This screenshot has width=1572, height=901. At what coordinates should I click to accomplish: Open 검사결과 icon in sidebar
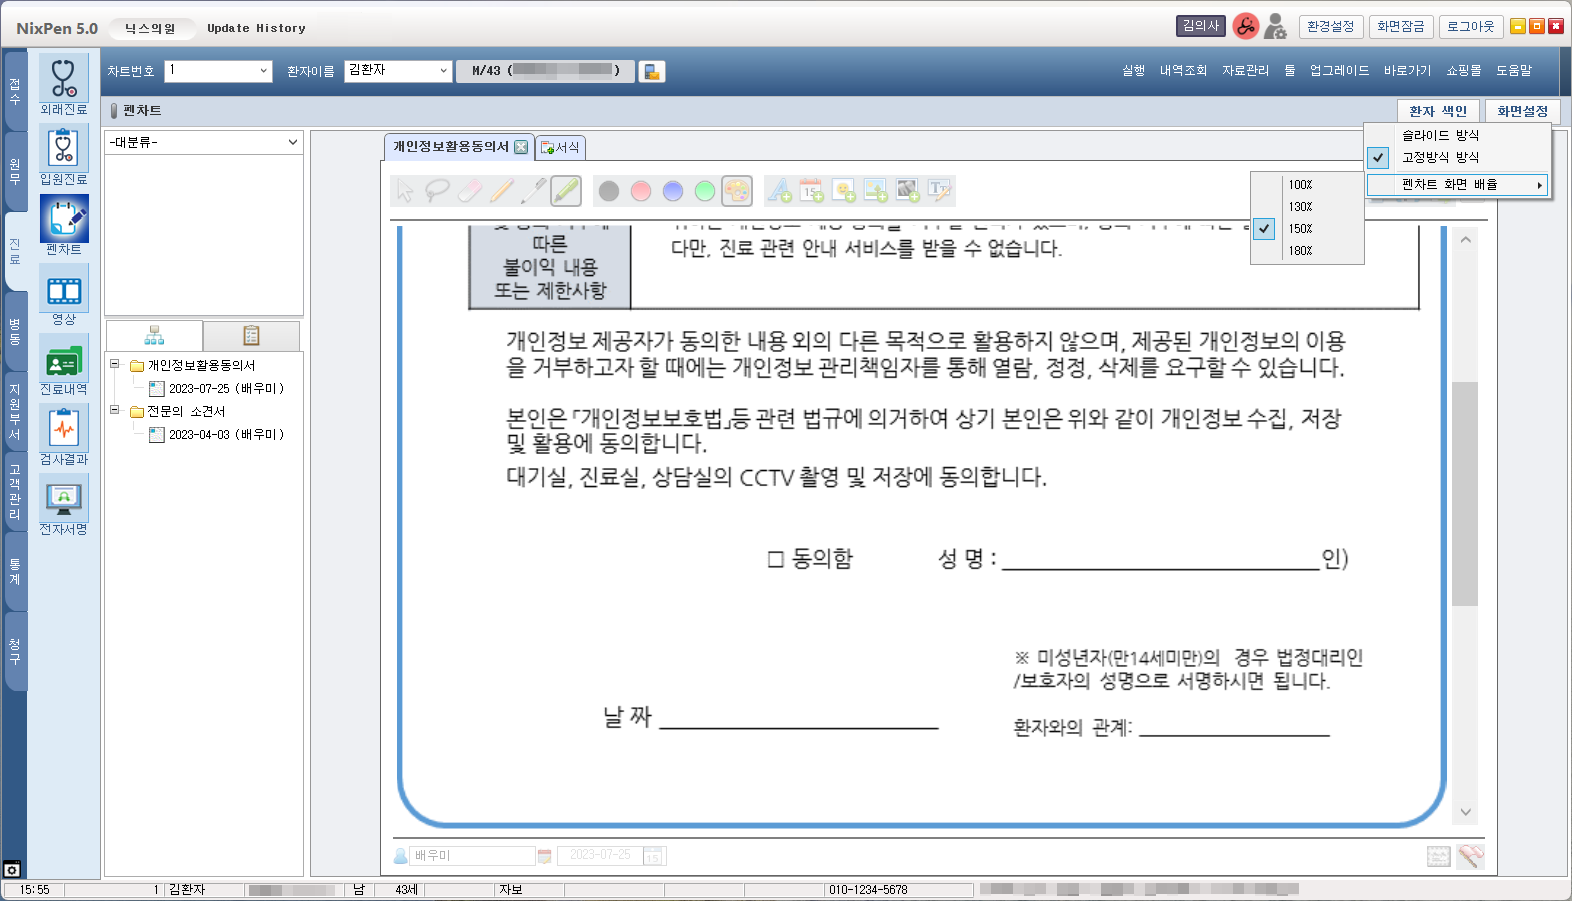pos(64,435)
